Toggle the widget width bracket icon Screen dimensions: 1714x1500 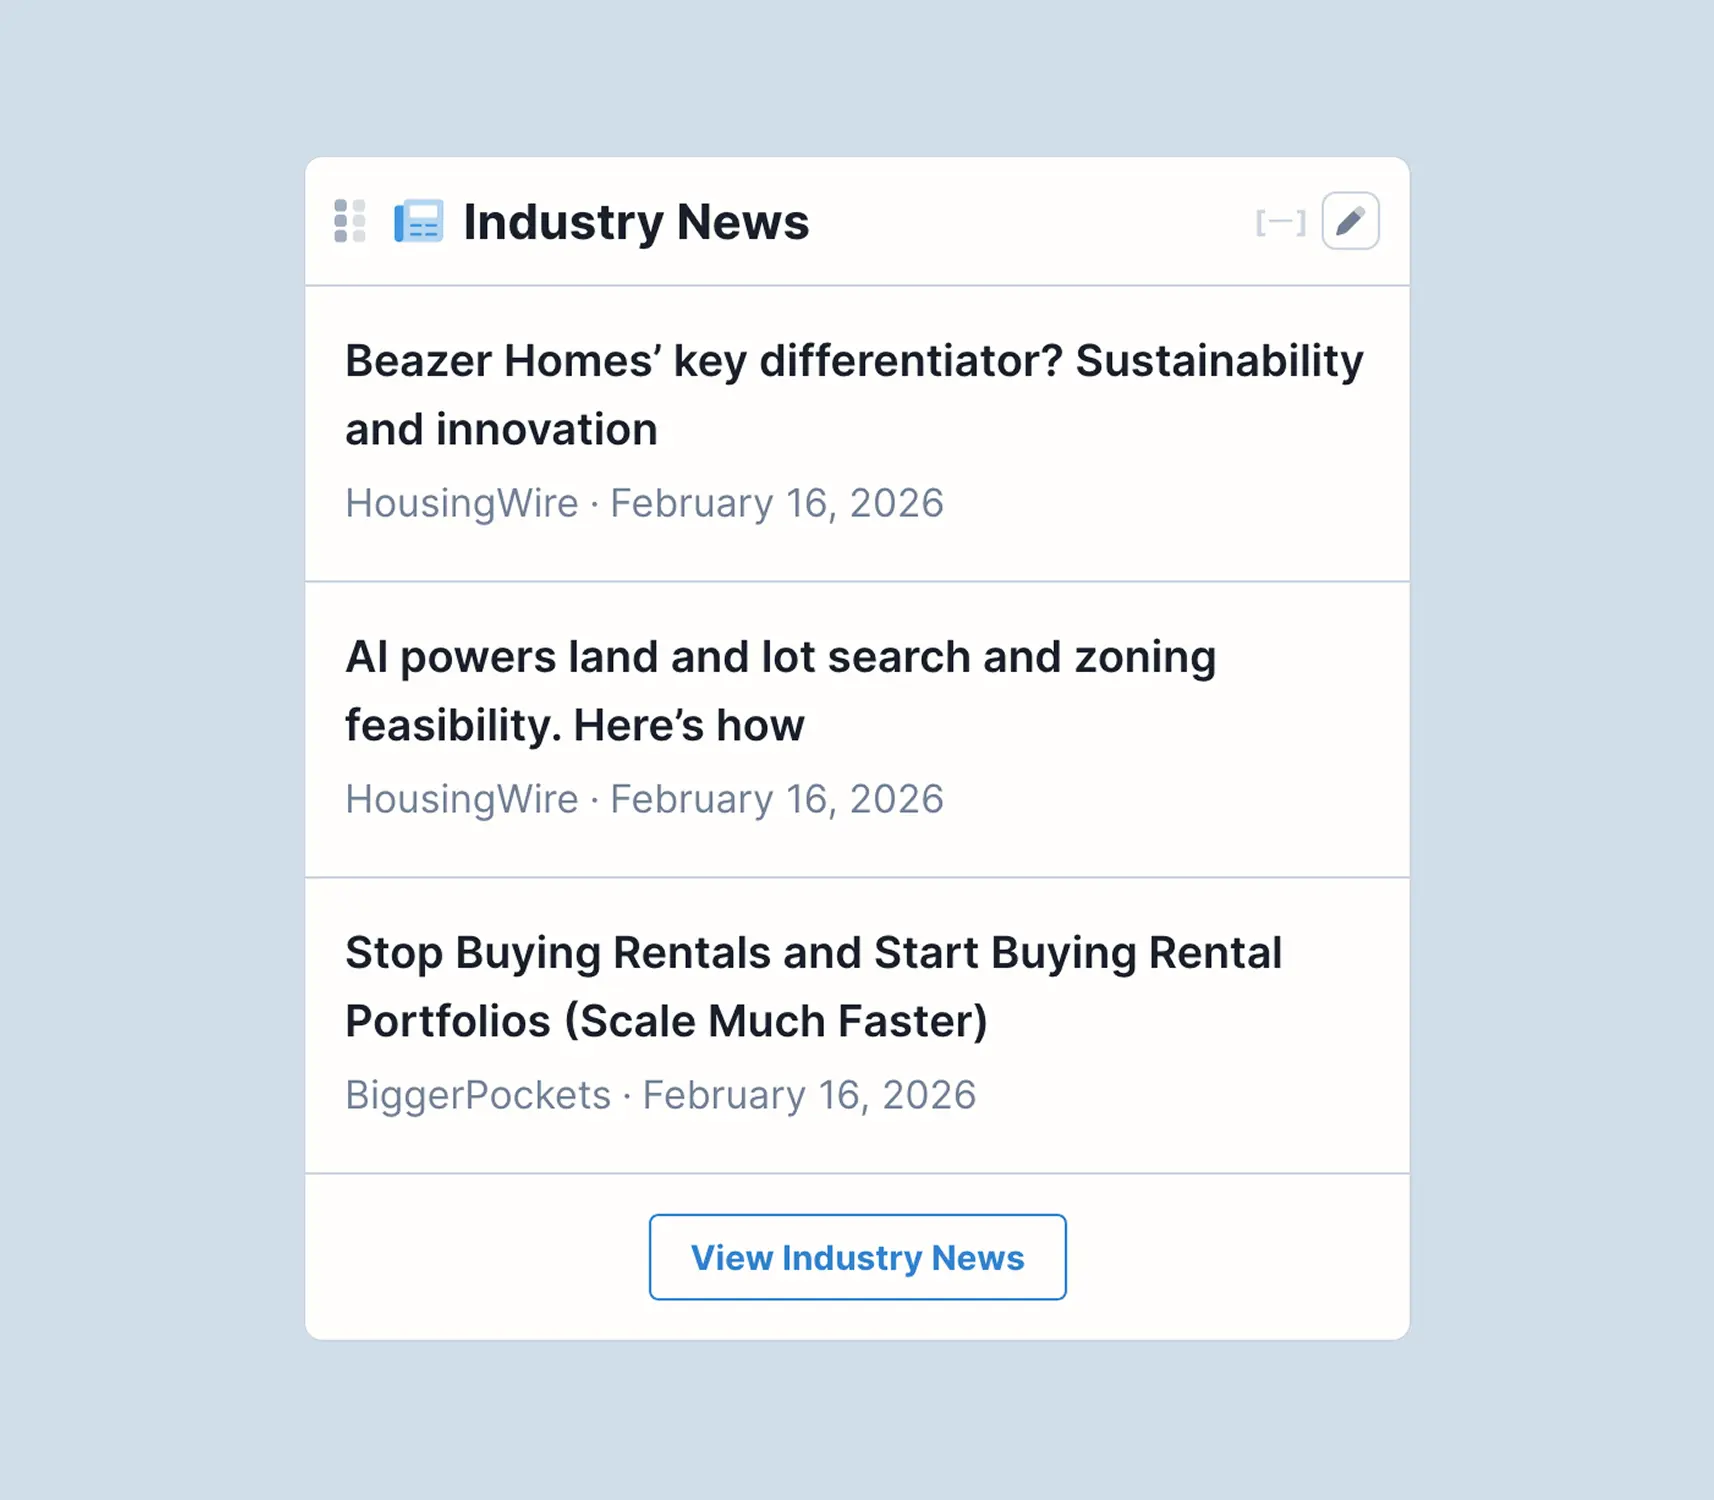coord(1280,222)
